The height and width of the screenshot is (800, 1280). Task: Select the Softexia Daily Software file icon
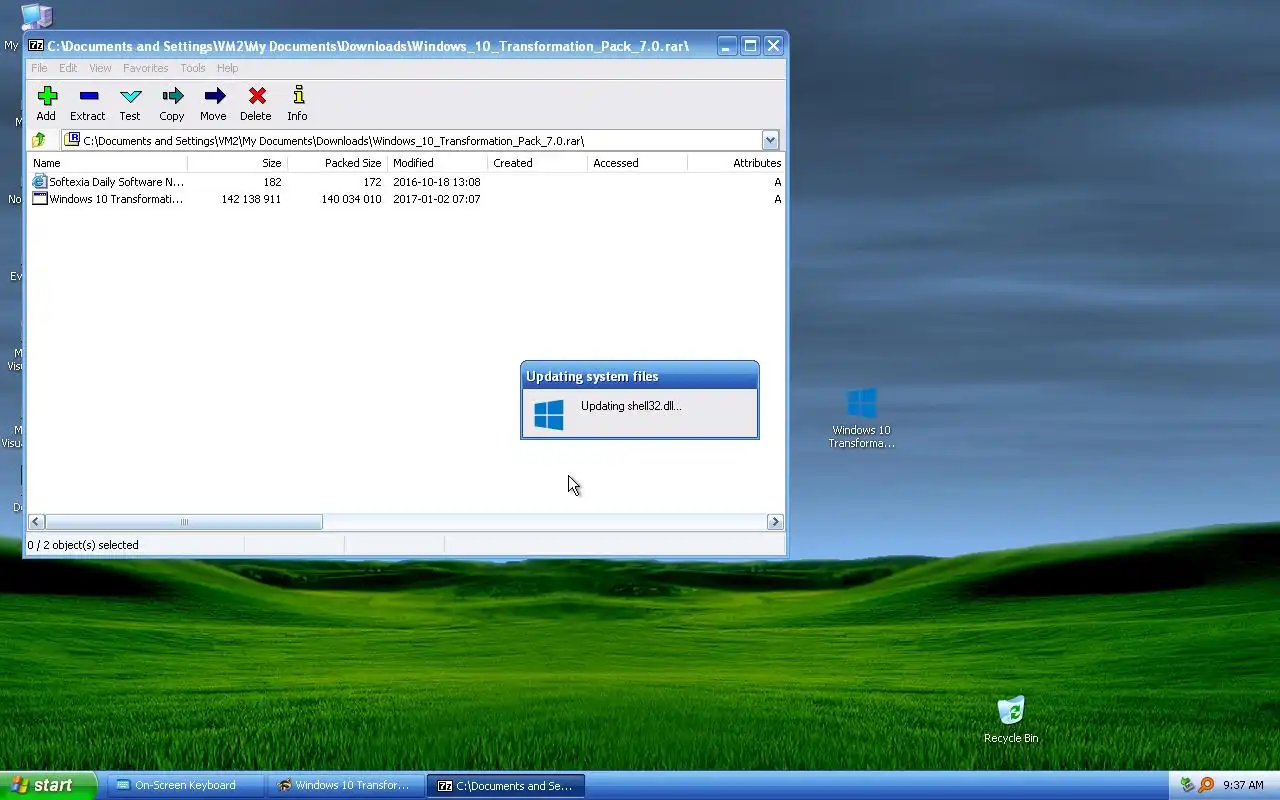[x=40, y=182]
